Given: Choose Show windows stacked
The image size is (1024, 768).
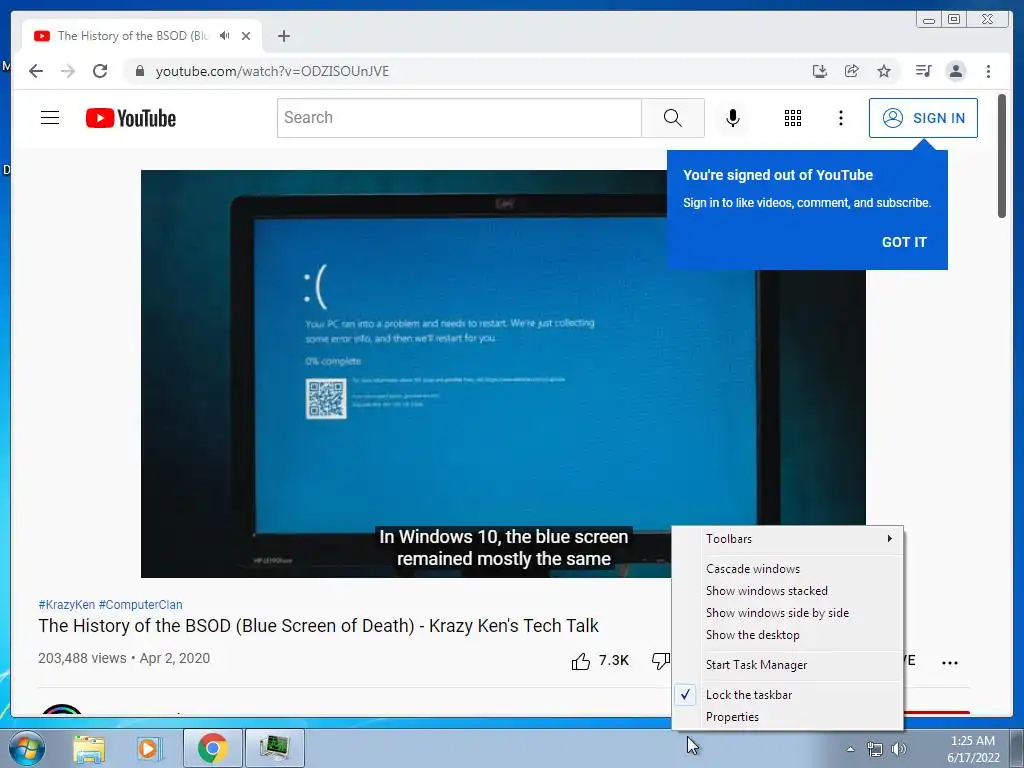Looking at the screenshot, I should [788, 591].
